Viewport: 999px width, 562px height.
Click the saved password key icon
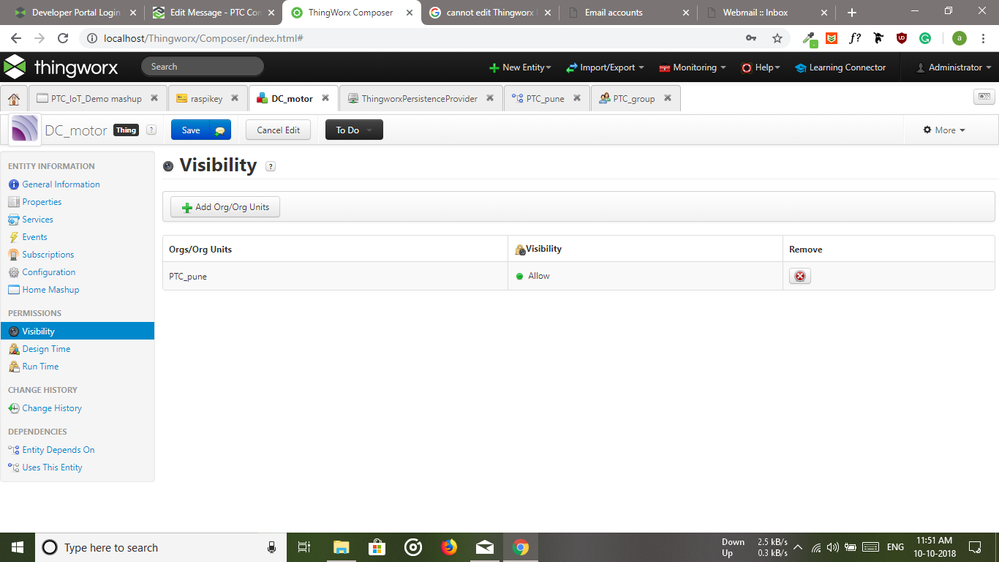pos(751,38)
